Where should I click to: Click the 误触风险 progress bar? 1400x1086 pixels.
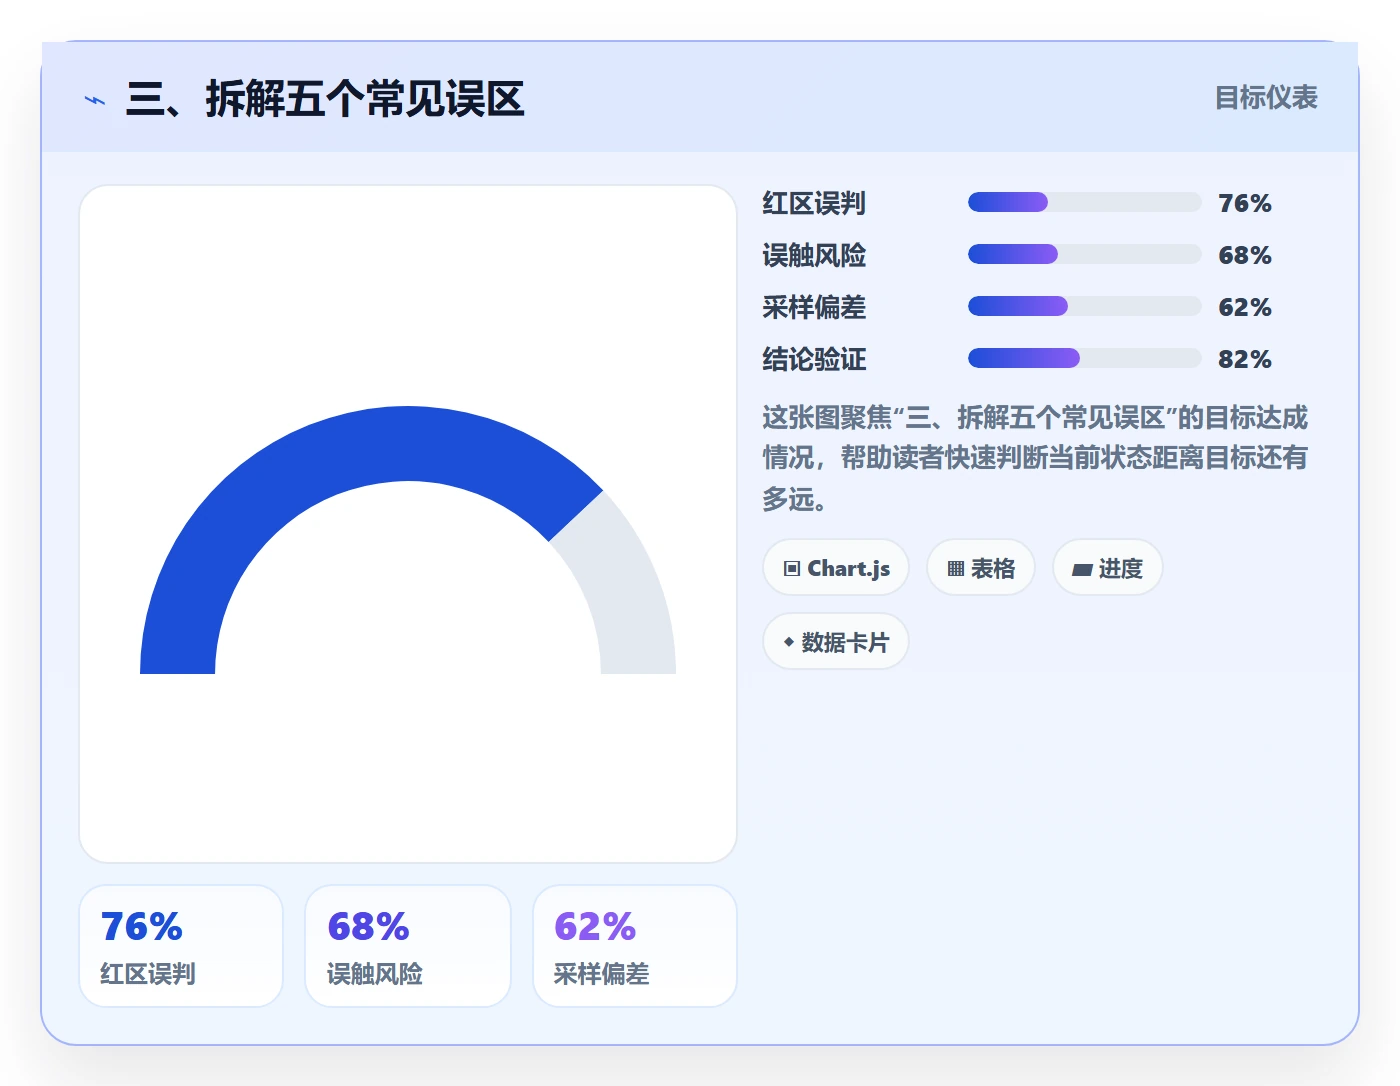(1084, 254)
